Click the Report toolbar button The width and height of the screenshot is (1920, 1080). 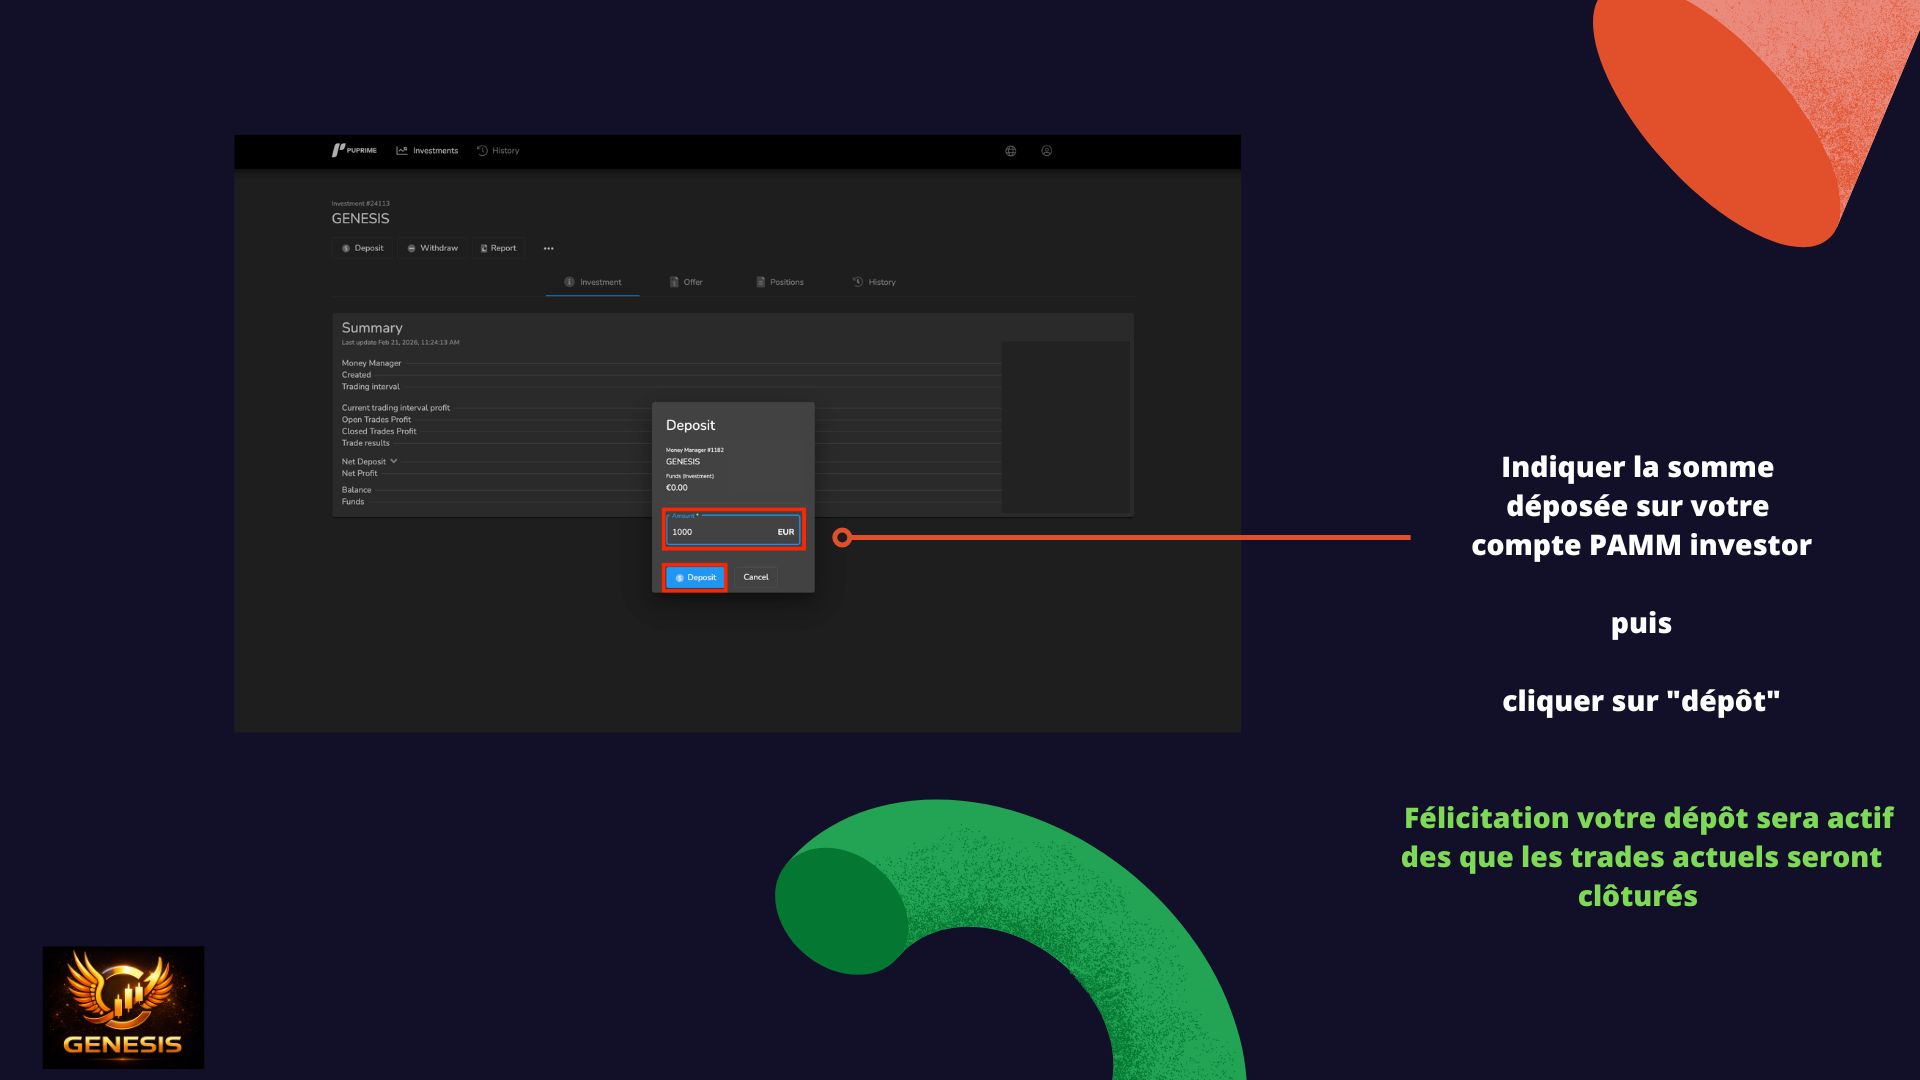tap(498, 248)
